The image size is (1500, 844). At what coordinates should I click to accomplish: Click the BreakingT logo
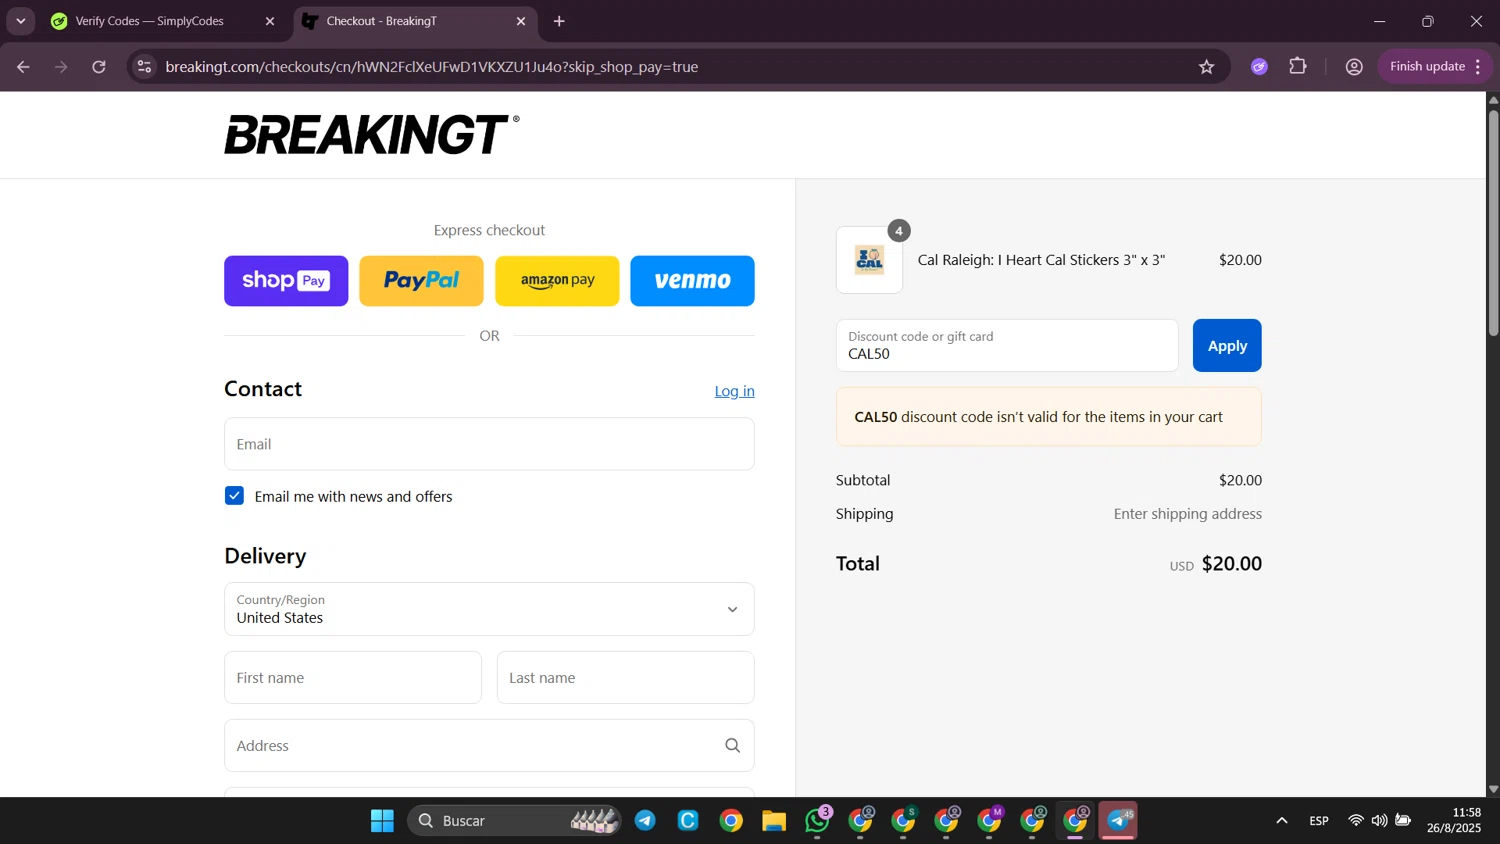372,134
